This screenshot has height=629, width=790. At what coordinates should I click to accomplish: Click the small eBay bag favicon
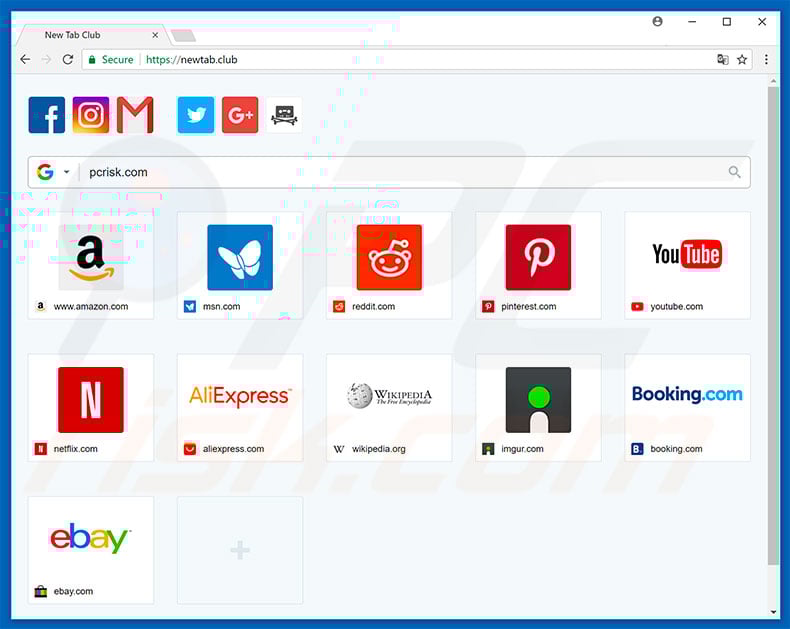coord(41,591)
